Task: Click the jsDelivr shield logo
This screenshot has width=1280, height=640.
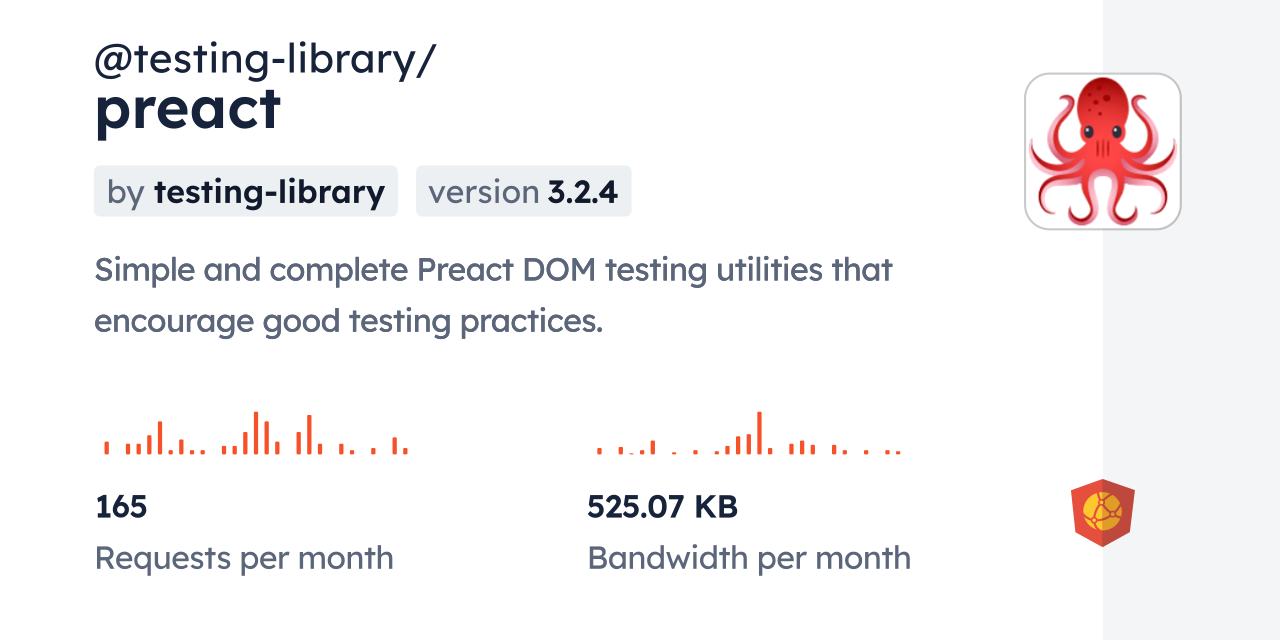Action: (1102, 512)
